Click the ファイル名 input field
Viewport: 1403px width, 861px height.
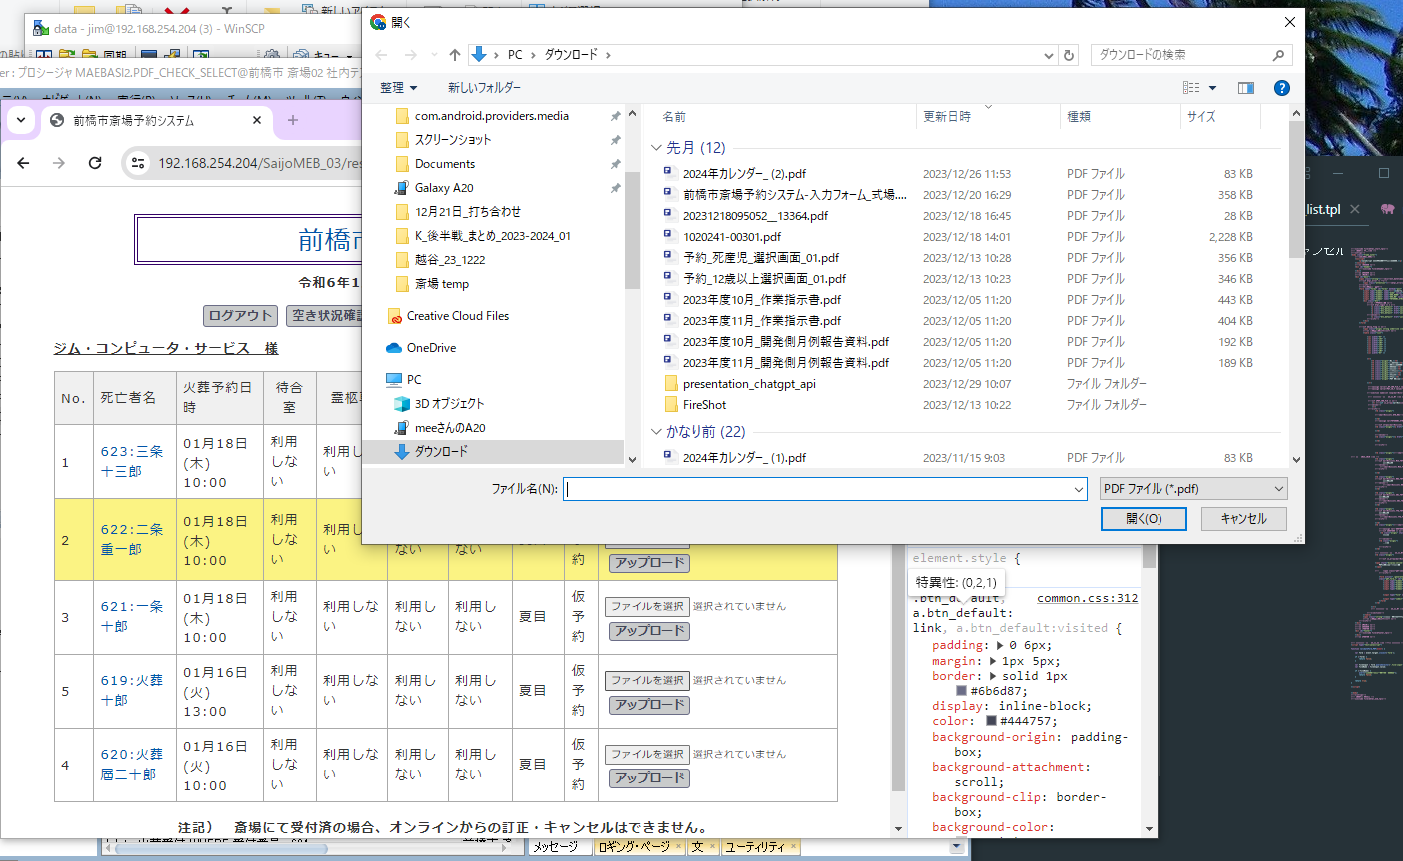click(820, 488)
